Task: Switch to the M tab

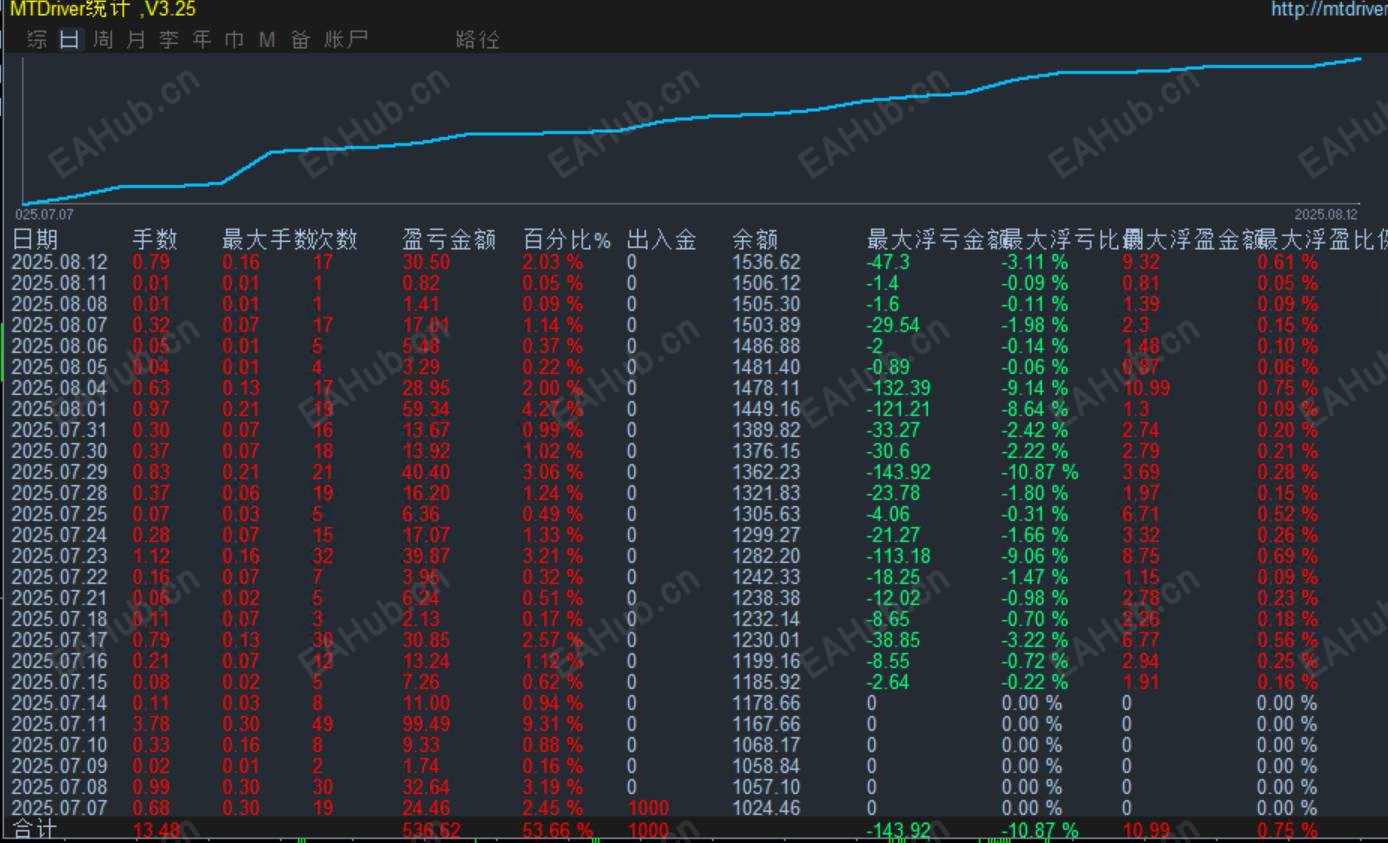Action: click(267, 40)
